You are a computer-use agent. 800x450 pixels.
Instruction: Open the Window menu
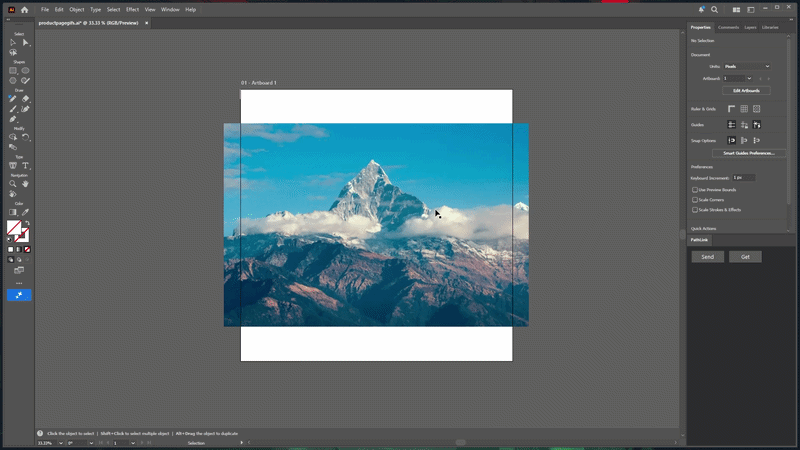coord(170,10)
